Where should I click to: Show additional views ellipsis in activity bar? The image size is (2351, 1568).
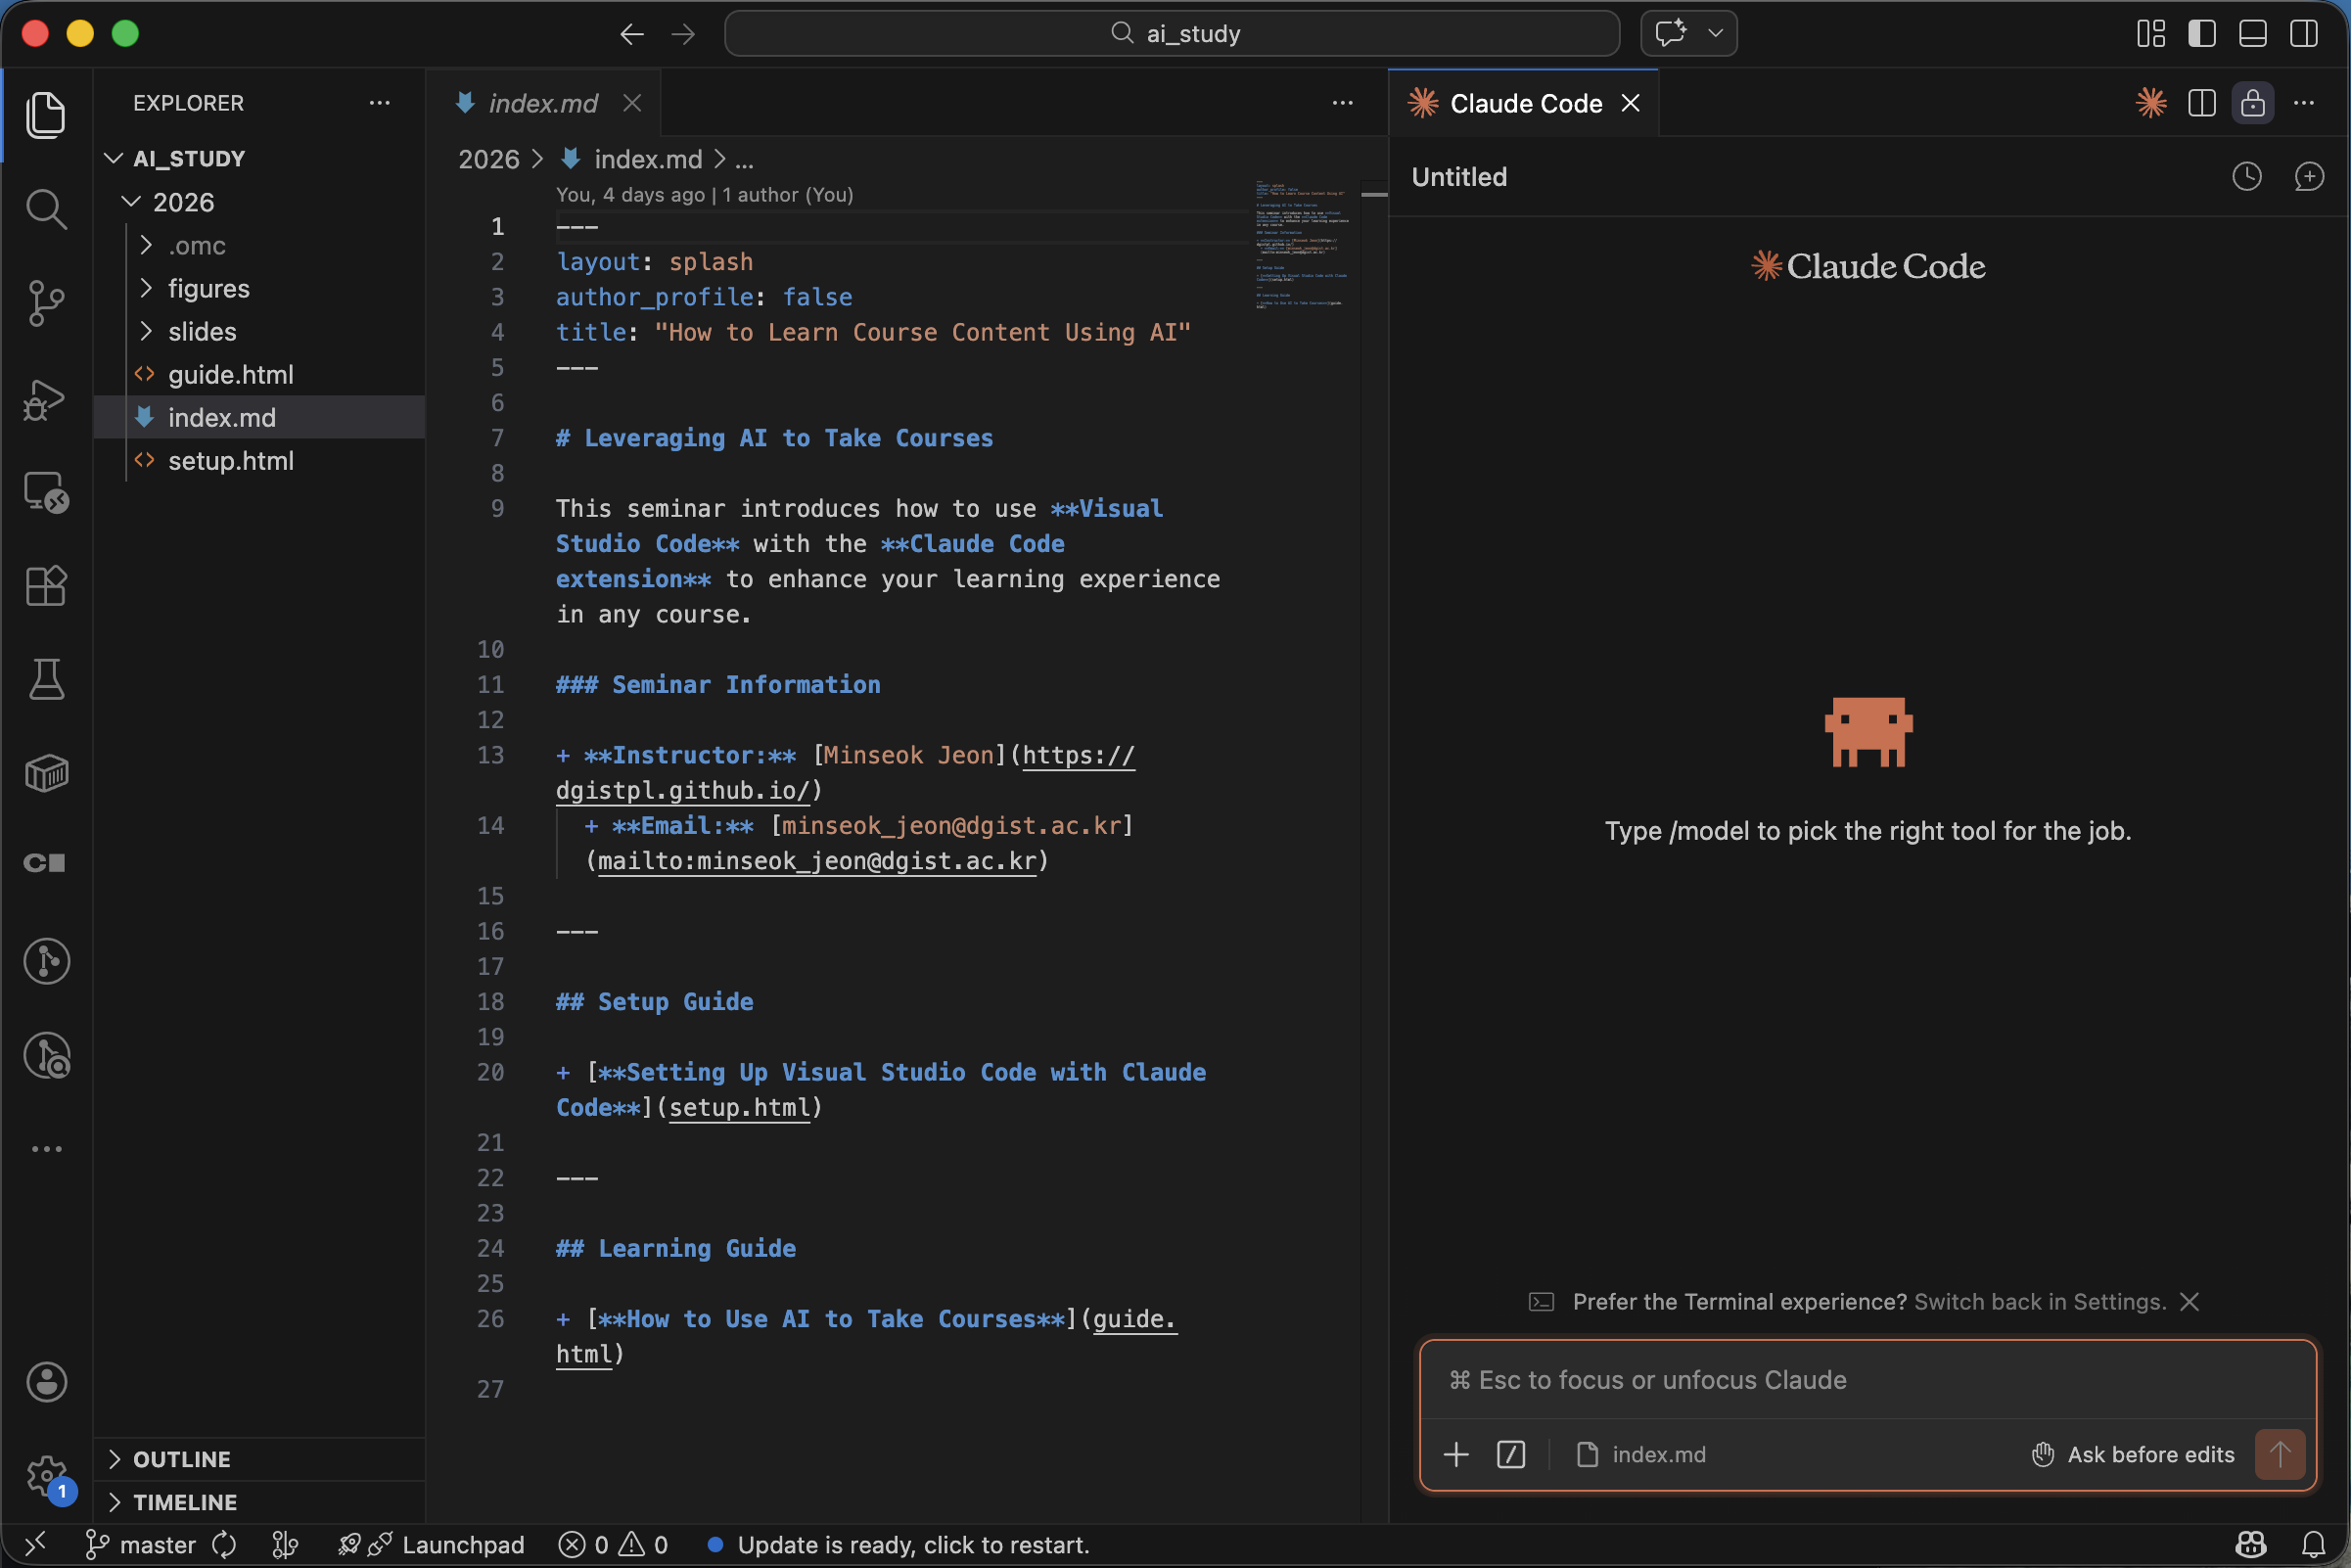tap(46, 1149)
